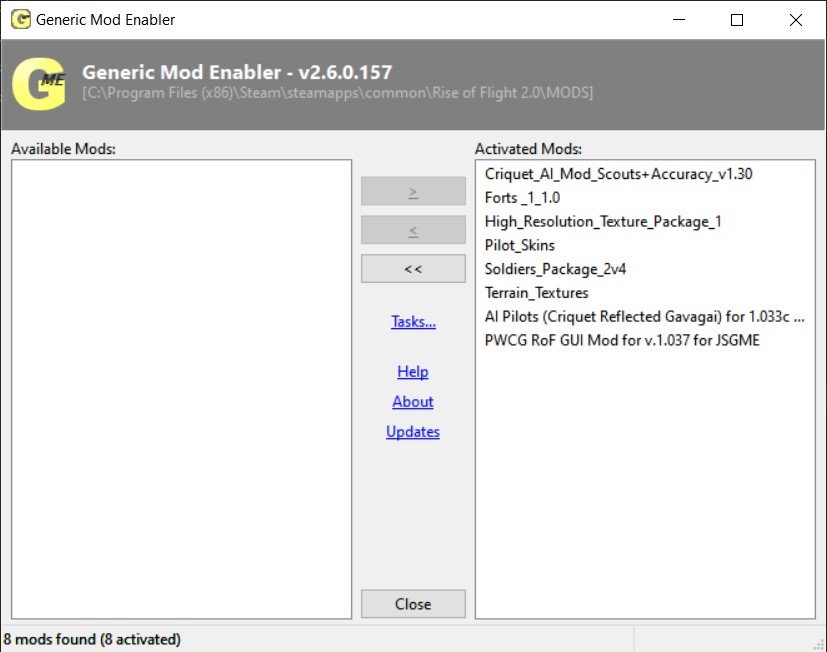Image resolution: width=827 pixels, height=652 pixels.
Task: Select Pilot_Skins in activated mods
Action: point(520,245)
